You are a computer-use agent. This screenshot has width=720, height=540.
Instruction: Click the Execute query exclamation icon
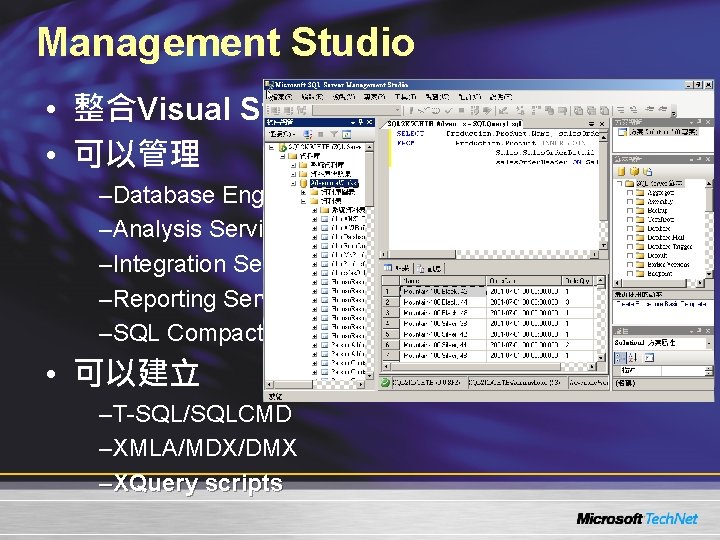(411, 110)
